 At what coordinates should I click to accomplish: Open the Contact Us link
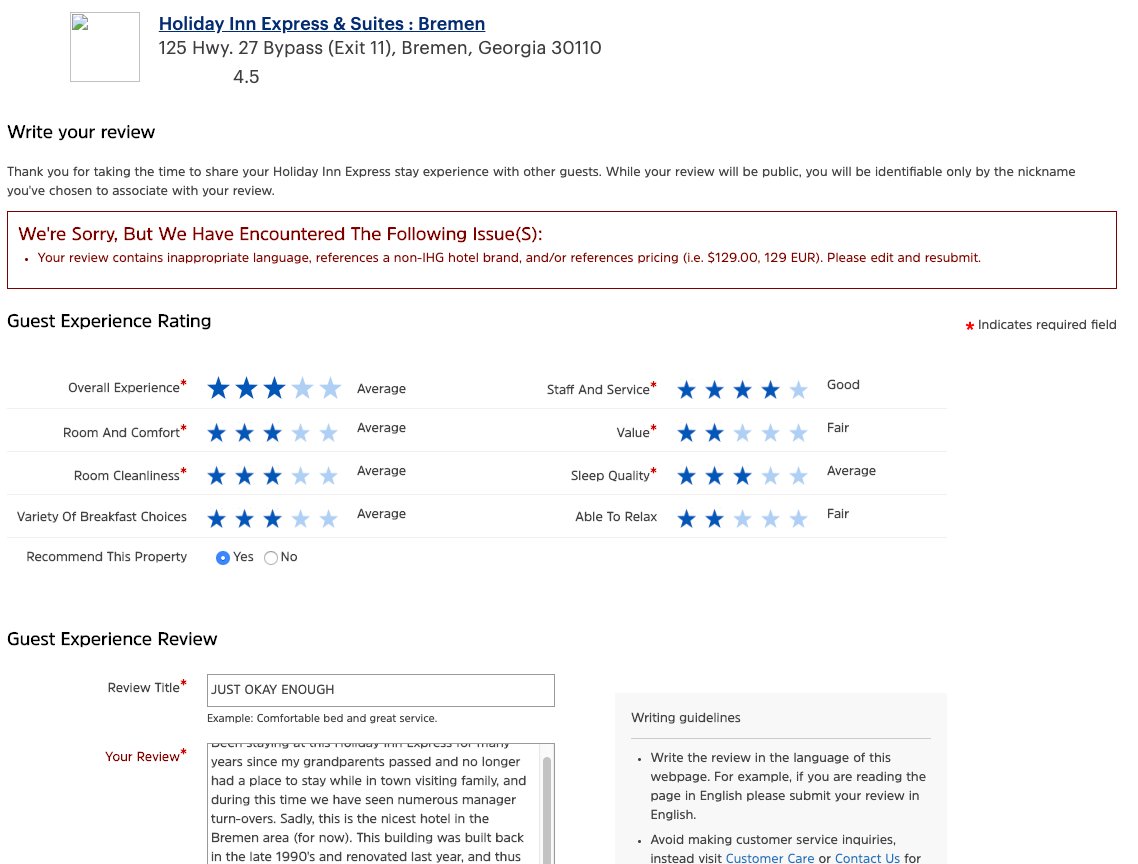[867, 857]
